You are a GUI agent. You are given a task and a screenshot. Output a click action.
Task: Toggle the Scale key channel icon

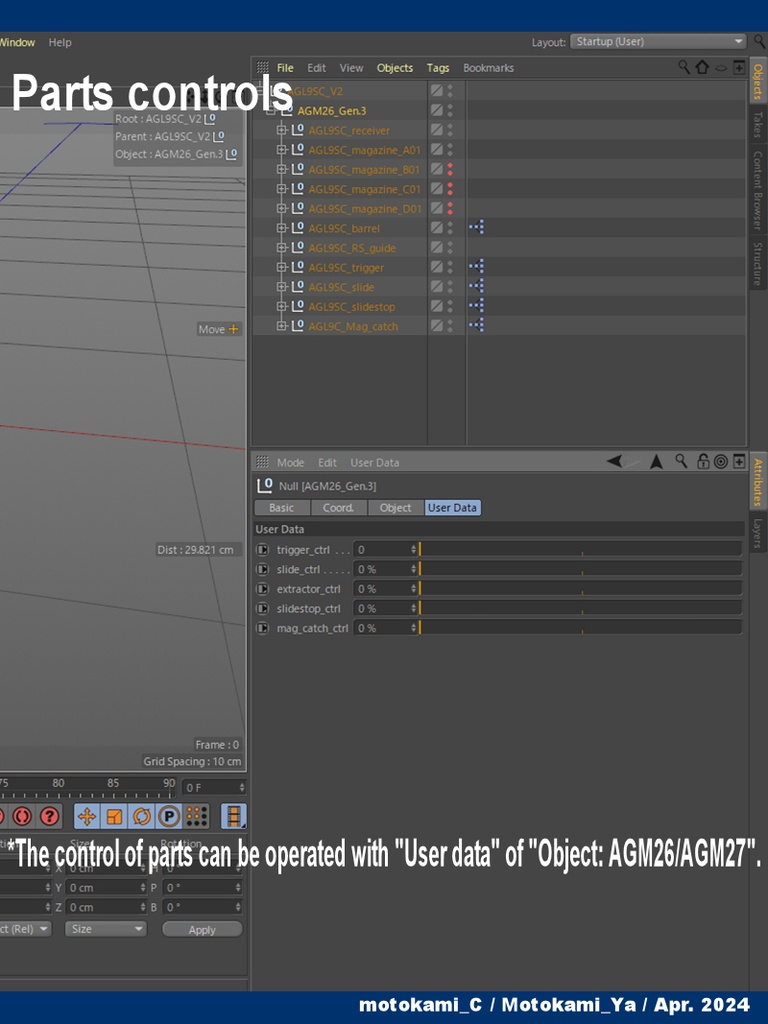tap(114, 816)
